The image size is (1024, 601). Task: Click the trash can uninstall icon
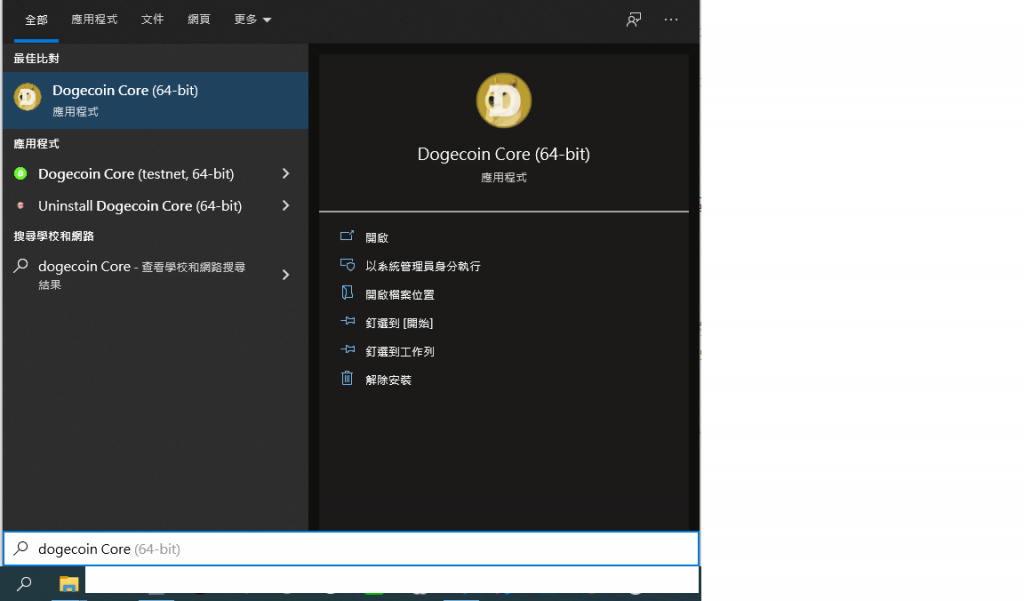[347, 378]
